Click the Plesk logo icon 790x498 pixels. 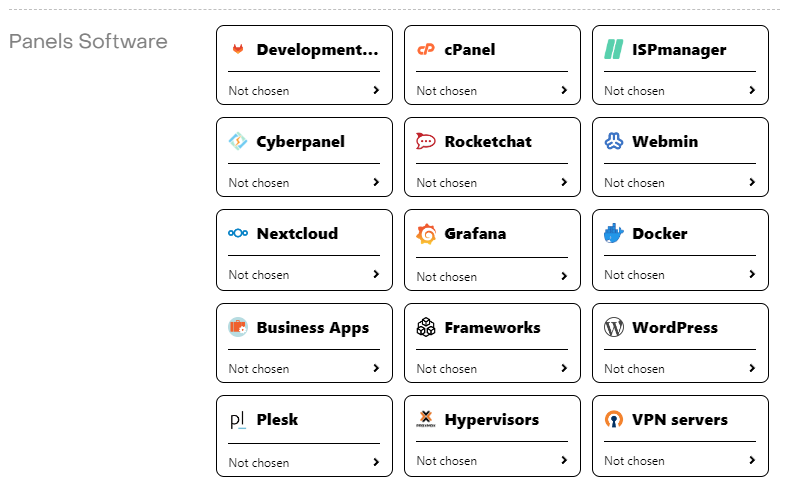coord(237,420)
